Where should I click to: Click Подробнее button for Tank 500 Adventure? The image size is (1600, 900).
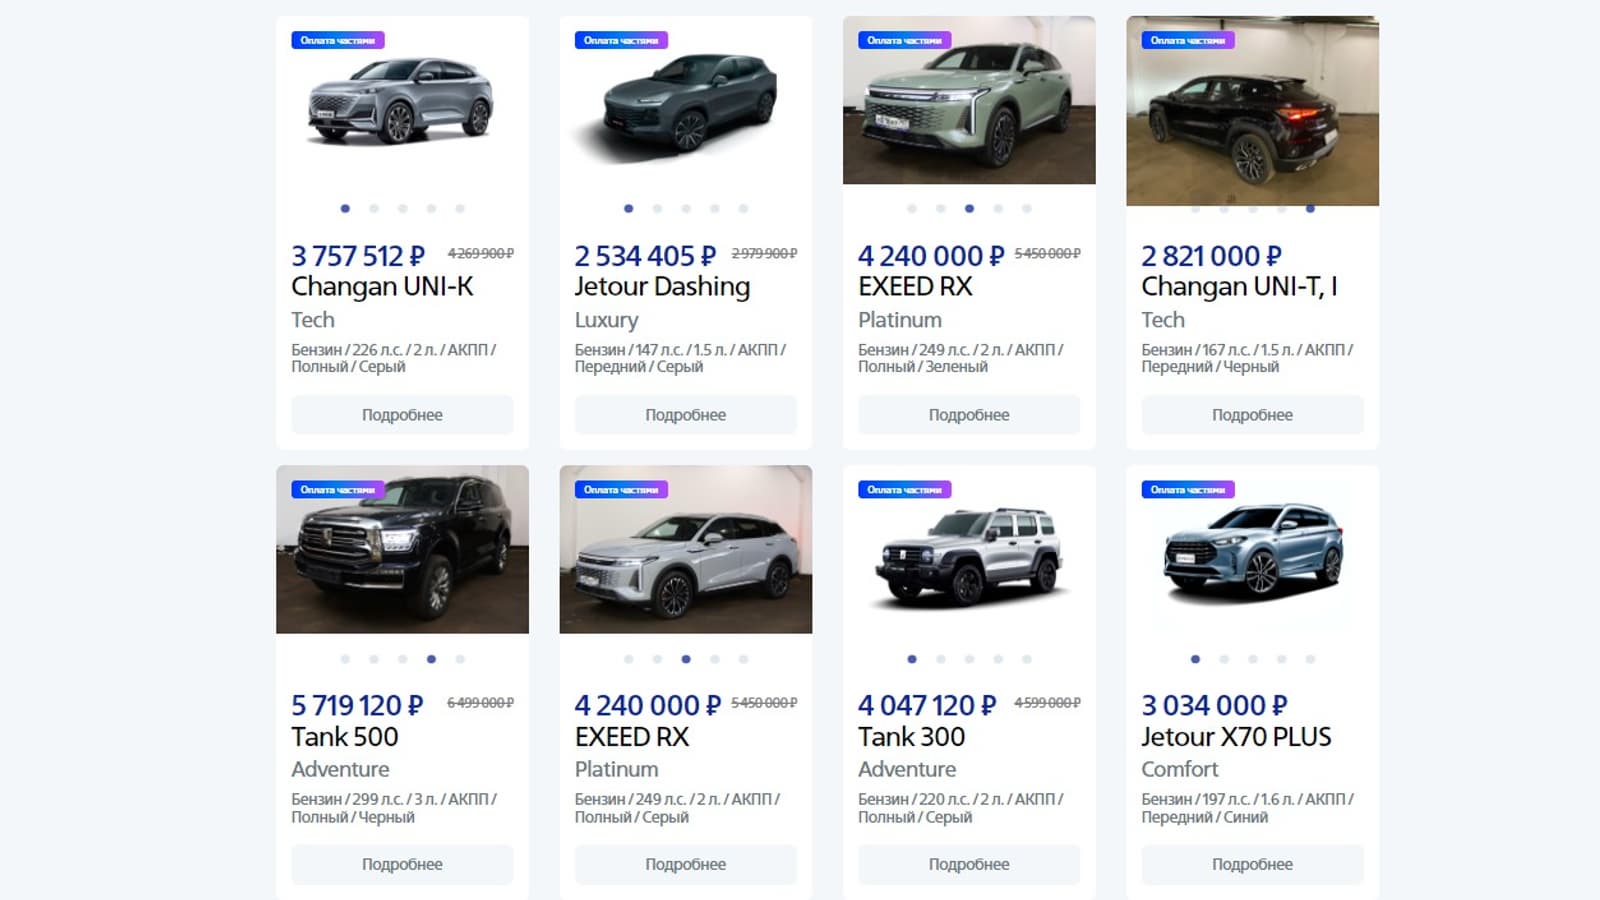pos(402,864)
